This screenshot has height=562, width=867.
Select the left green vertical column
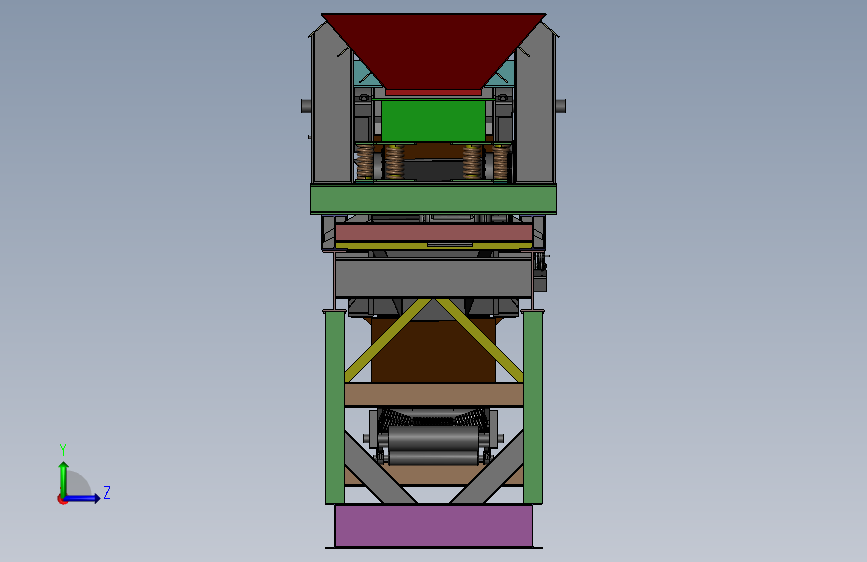pos(335,407)
